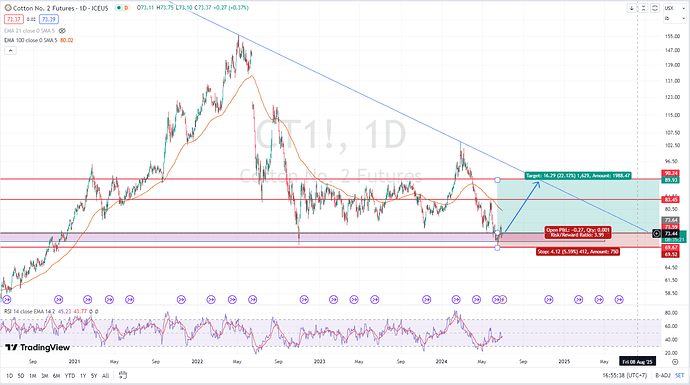Click the circular refresh chart icon

[655, 8]
